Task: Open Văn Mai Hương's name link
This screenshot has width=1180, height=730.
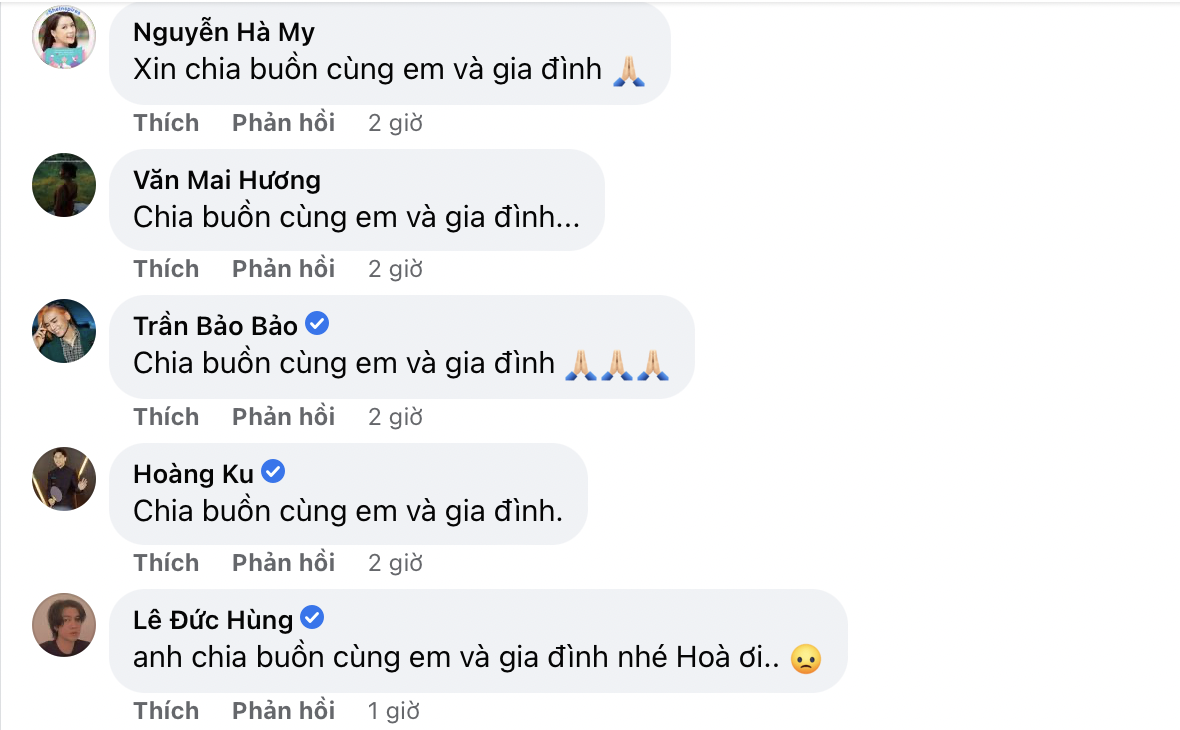Action: pos(227,180)
